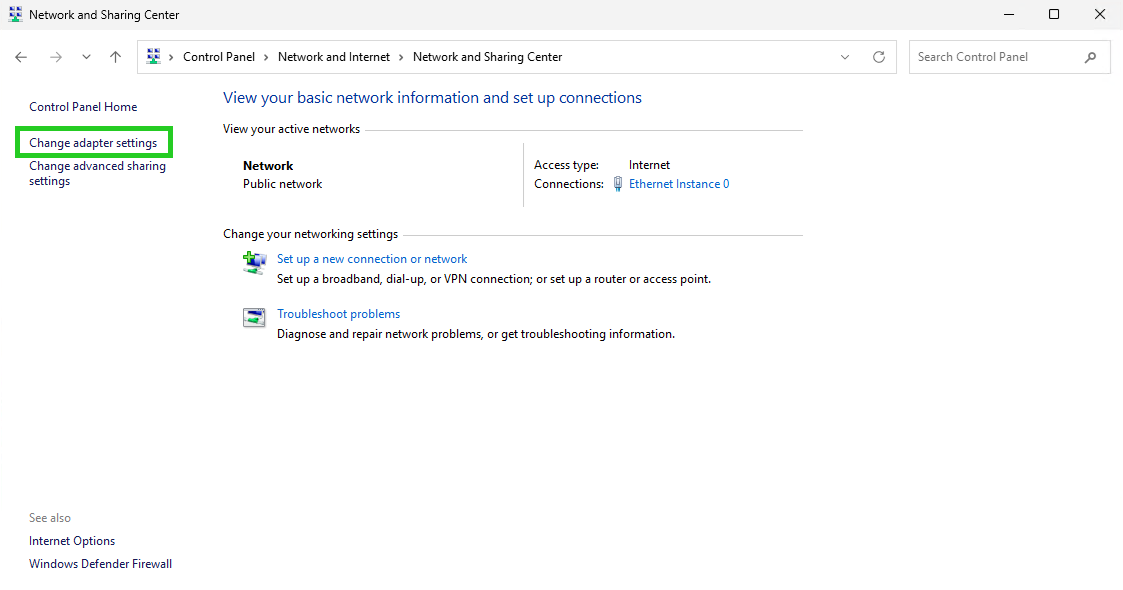The height and width of the screenshot is (590, 1123).
Task: Open the recent locations chevron beside the forward arrow
Action: point(86,57)
